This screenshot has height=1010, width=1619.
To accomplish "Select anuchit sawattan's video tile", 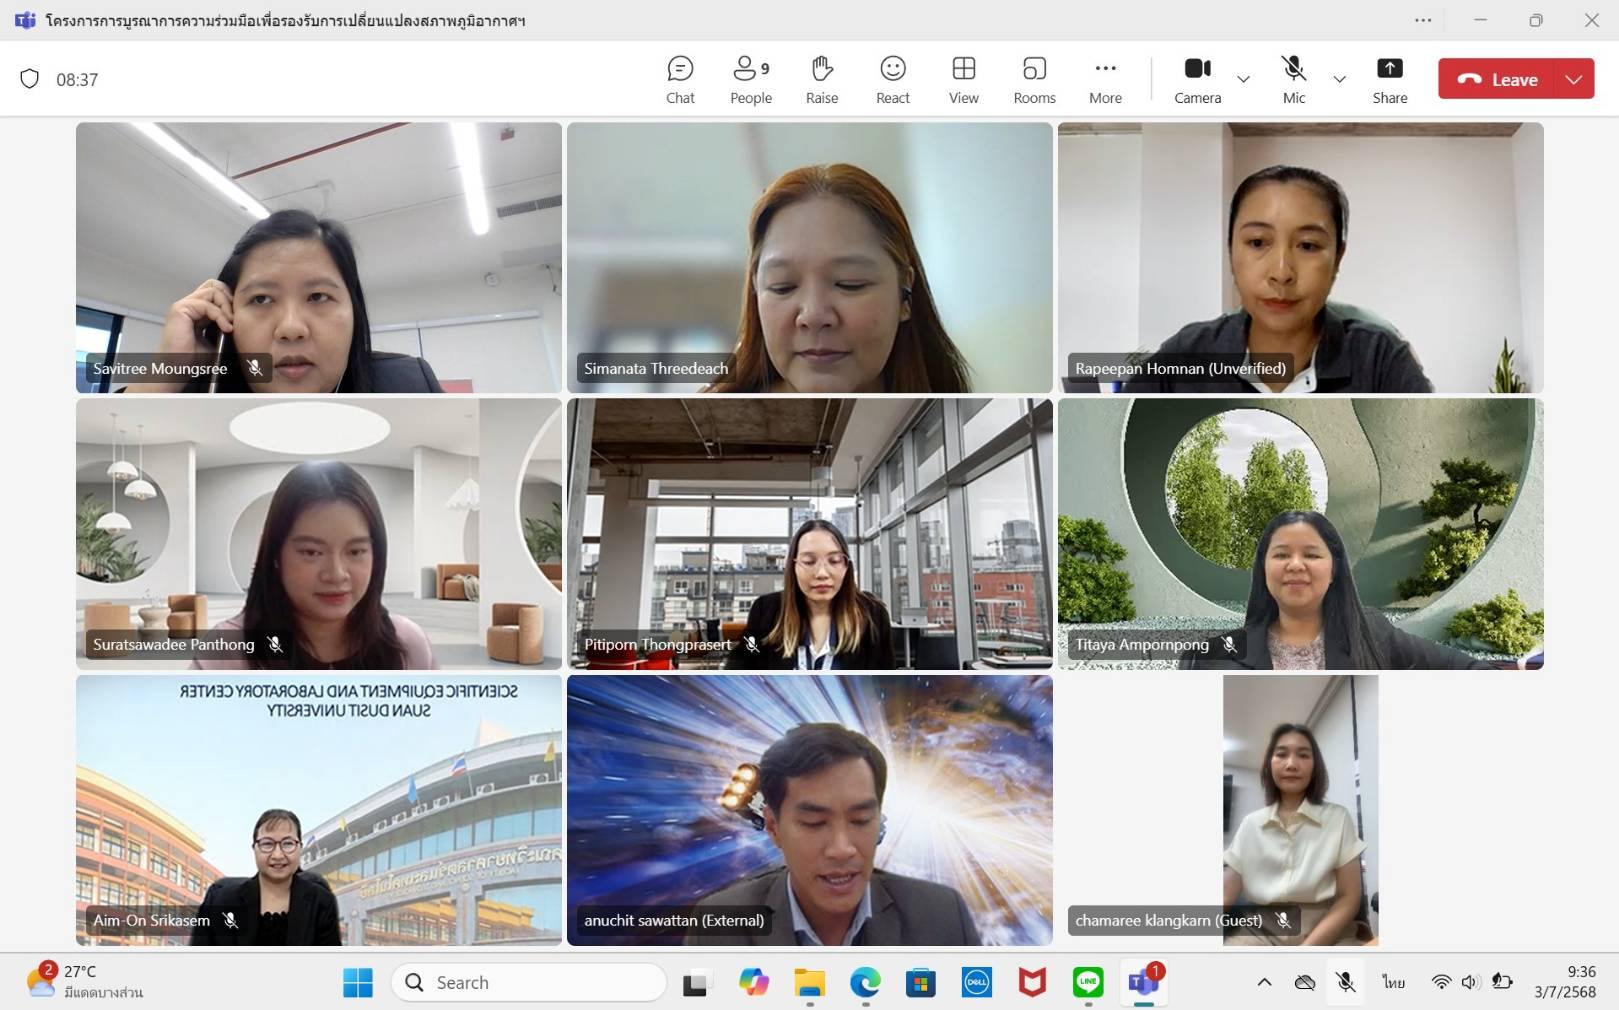I will (809, 810).
